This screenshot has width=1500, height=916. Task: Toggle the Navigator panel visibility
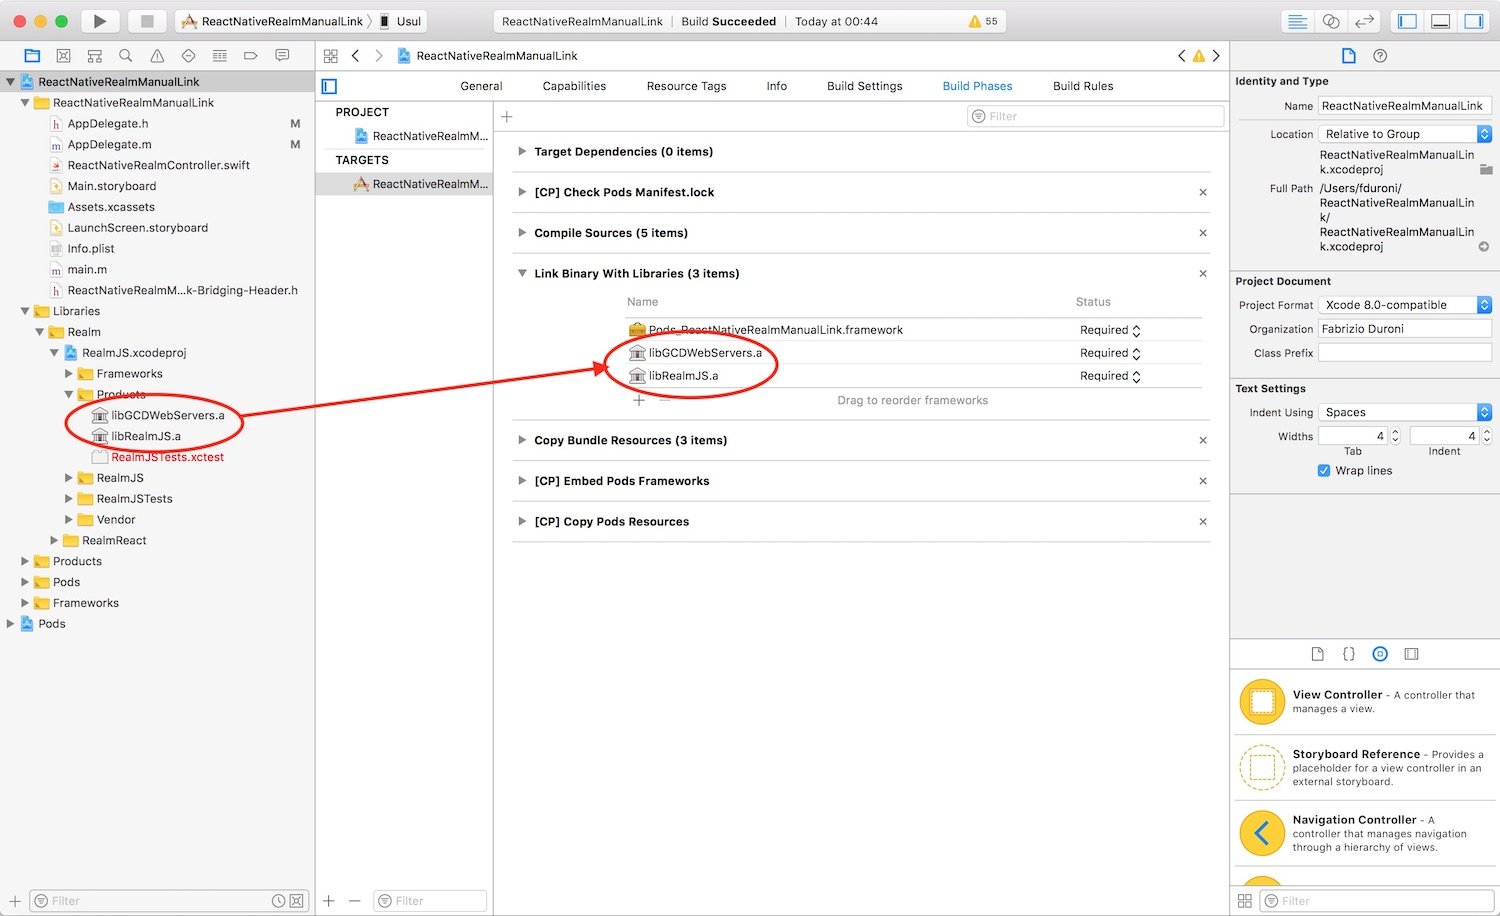click(x=1408, y=21)
